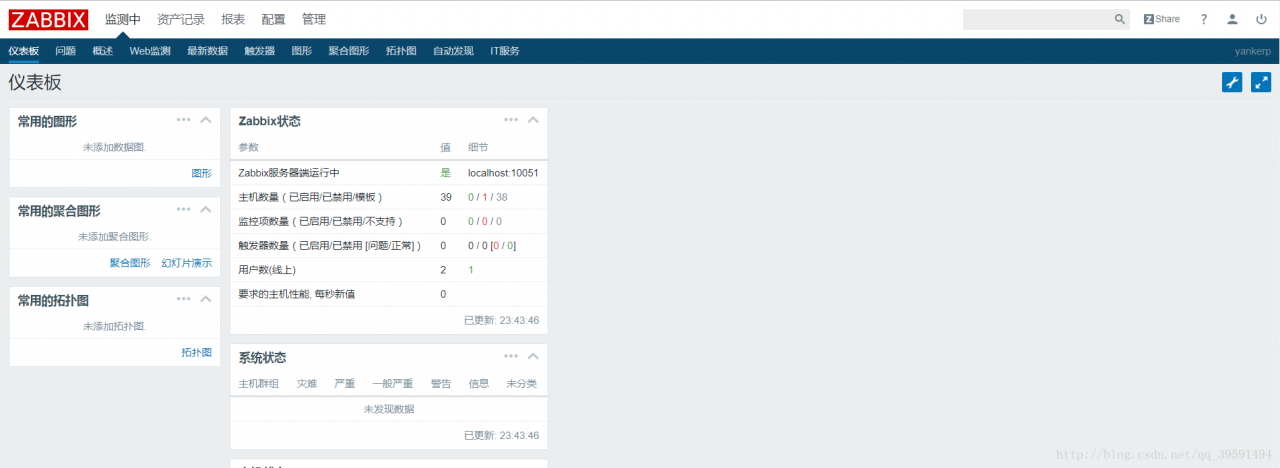The height and width of the screenshot is (468, 1280).
Task: Go to the IT服务 submenu tab
Action: [505, 51]
